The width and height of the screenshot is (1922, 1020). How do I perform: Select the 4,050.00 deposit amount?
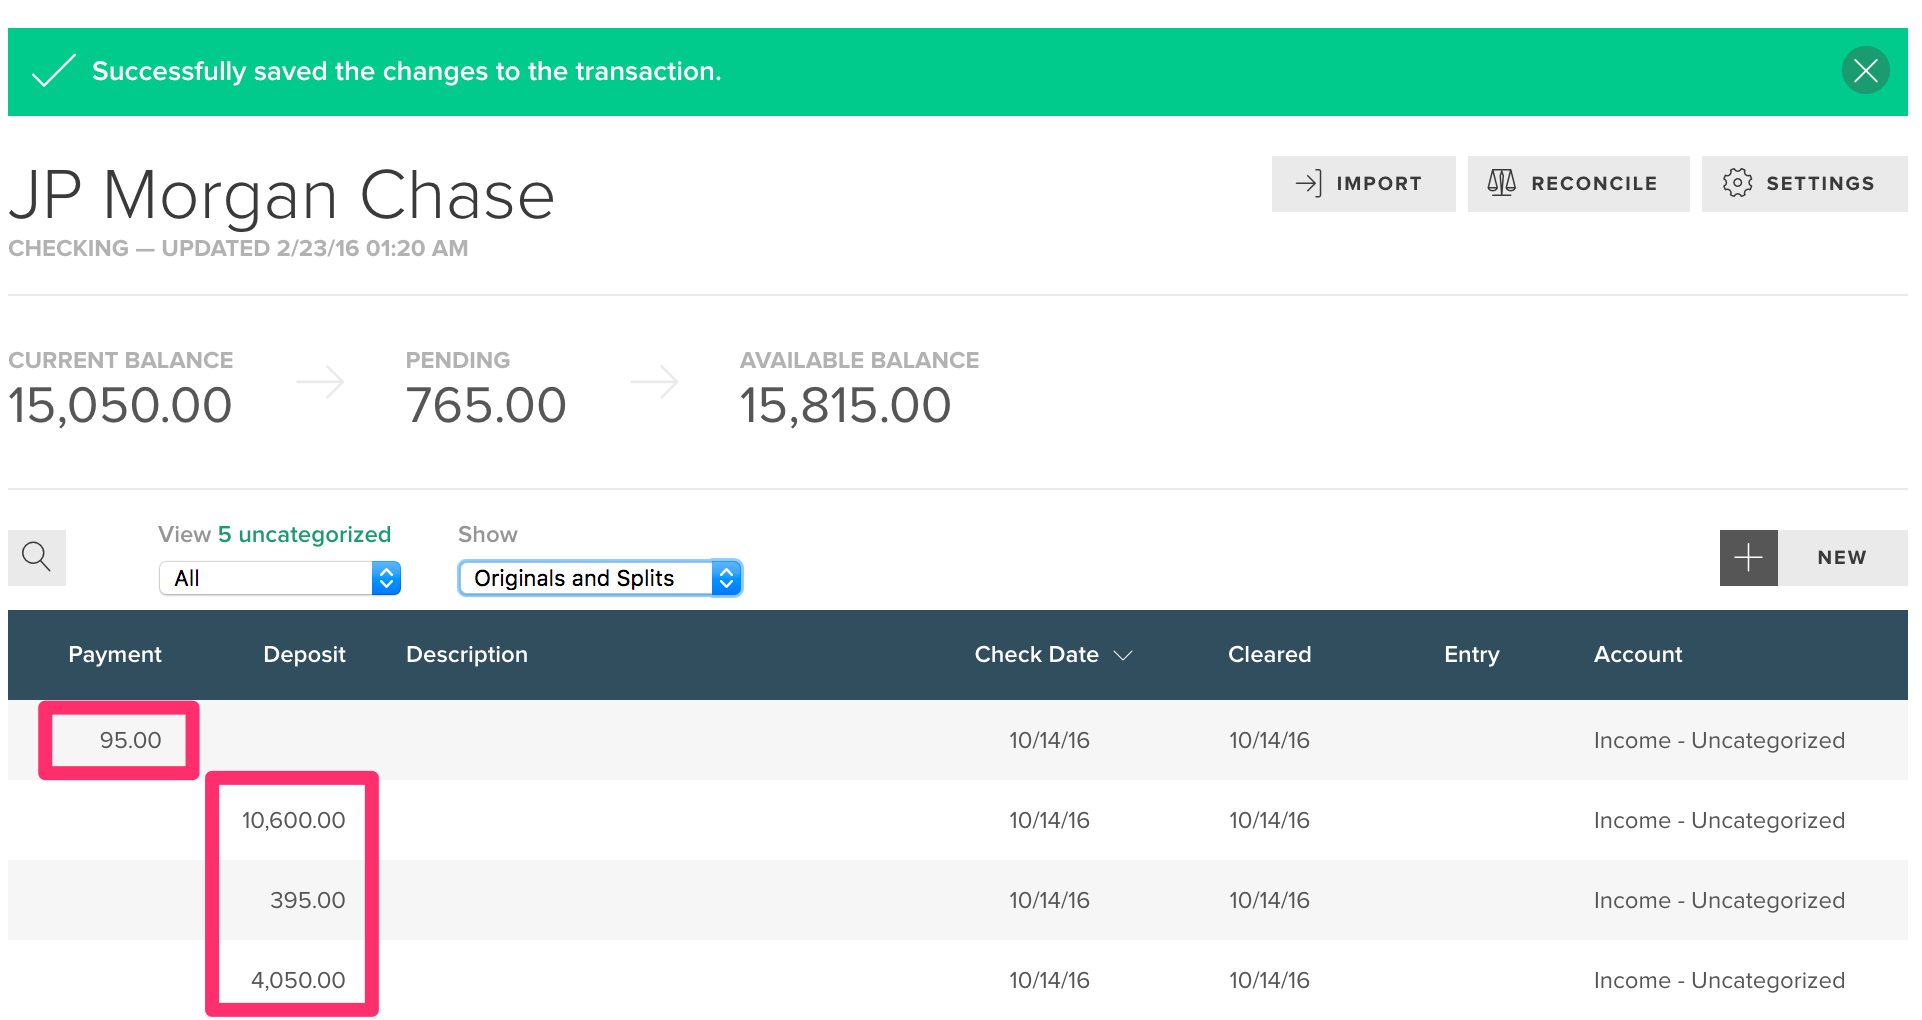tap(298, 981)
